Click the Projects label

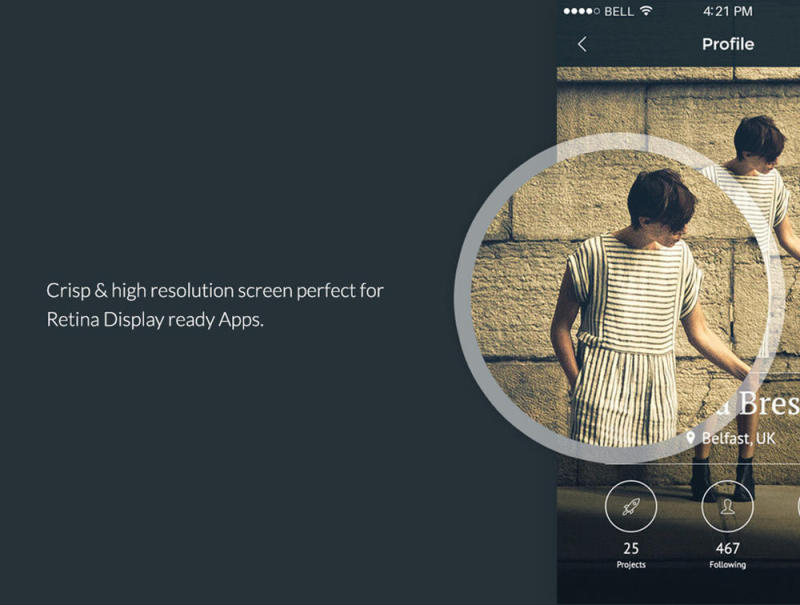631,565
